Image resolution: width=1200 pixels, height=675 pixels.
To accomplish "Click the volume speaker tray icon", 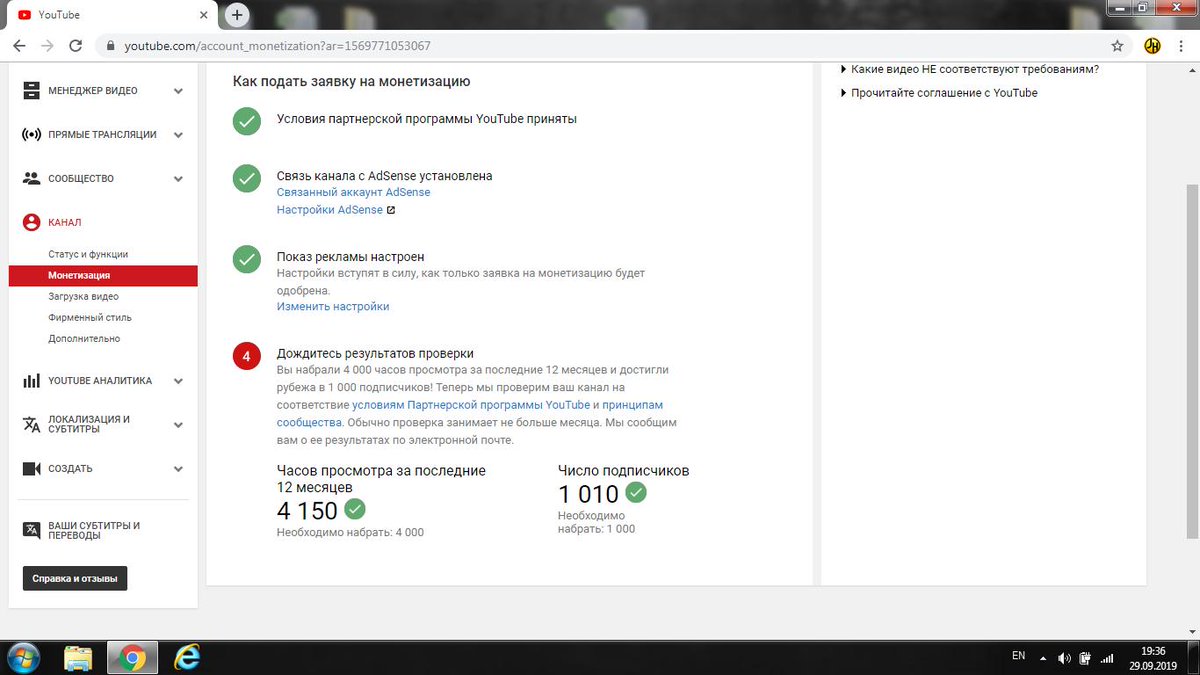I will [1064, 658].
